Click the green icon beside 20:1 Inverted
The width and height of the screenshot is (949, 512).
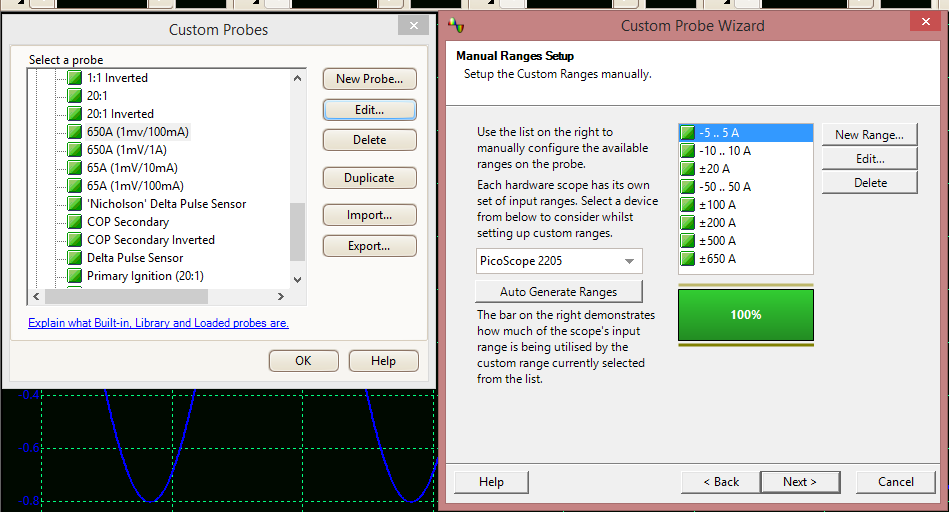click(74, 114)
